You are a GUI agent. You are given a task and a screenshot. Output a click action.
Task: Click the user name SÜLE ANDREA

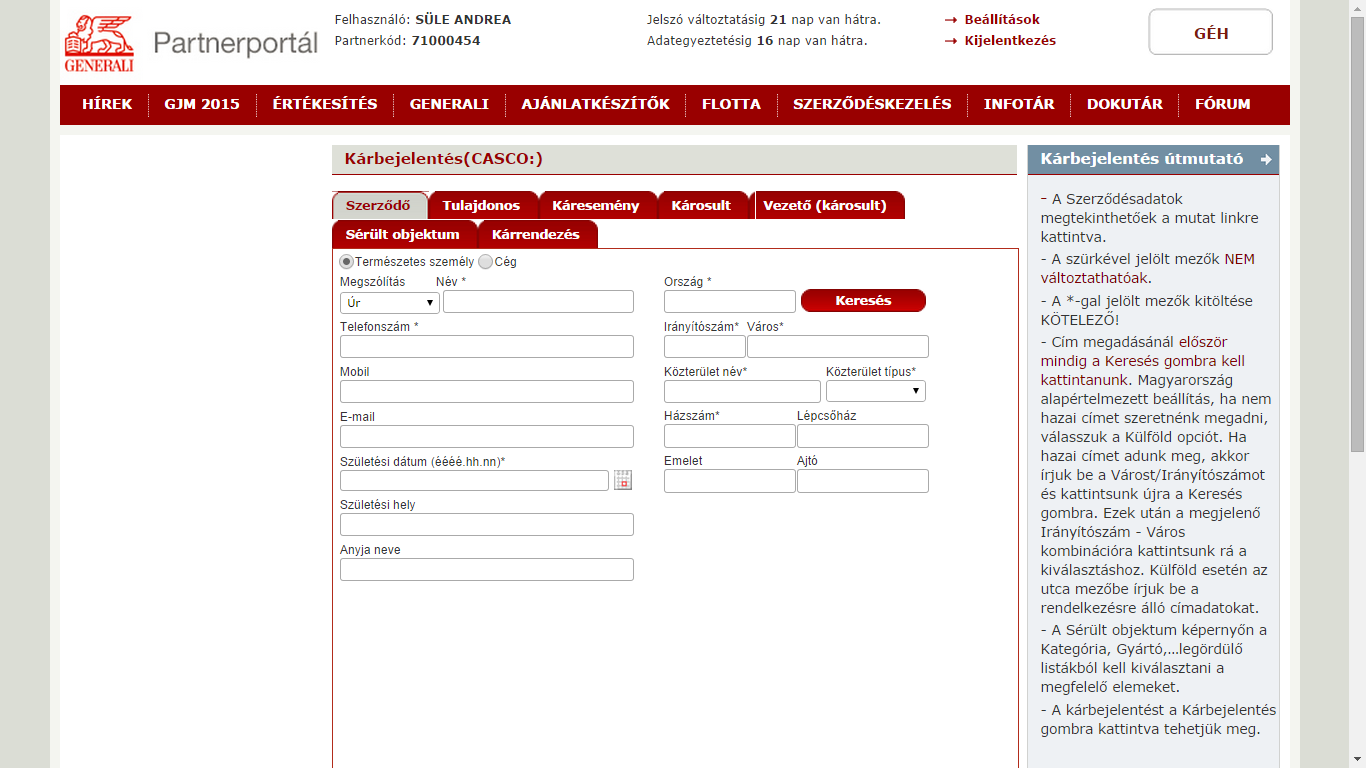click(x=463, y=19)
